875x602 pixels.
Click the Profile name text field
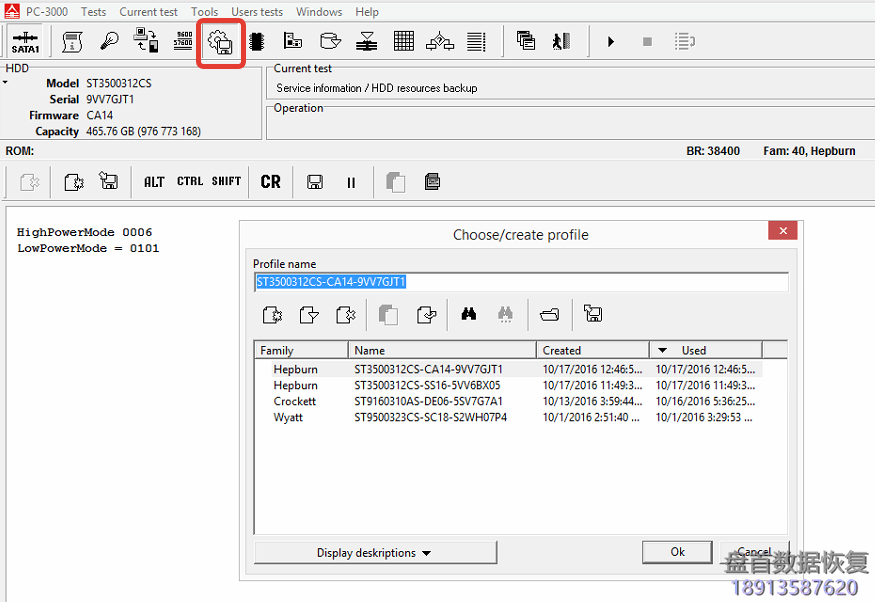520,282
